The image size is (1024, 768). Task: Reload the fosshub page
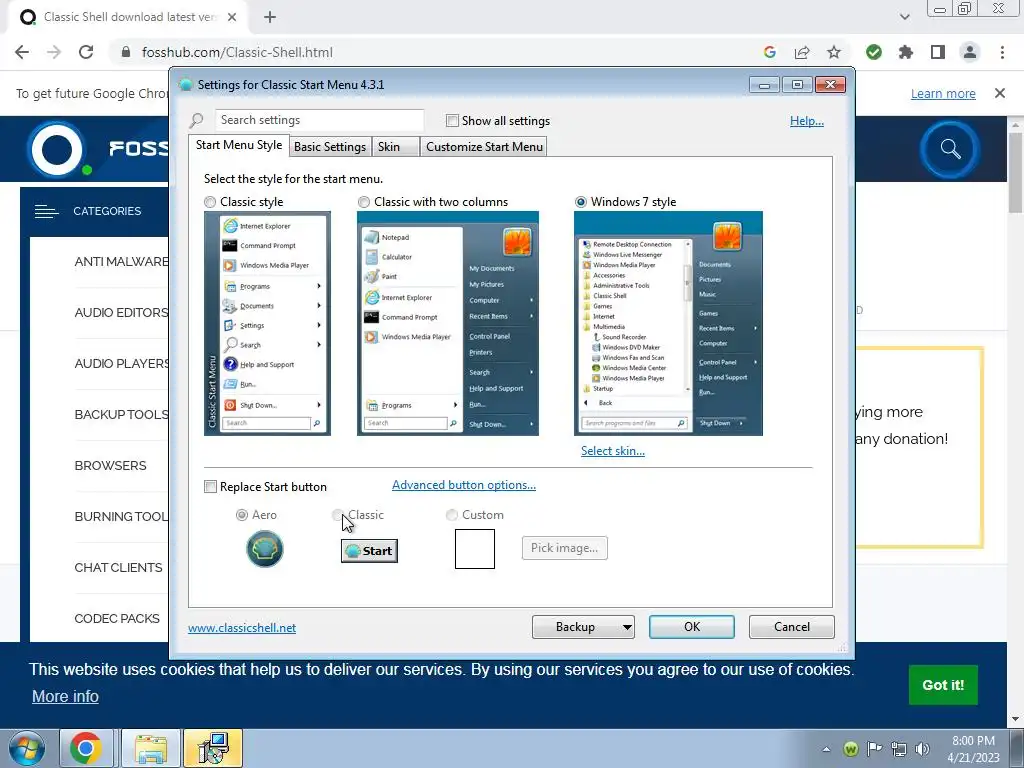(x=86, y=52)
